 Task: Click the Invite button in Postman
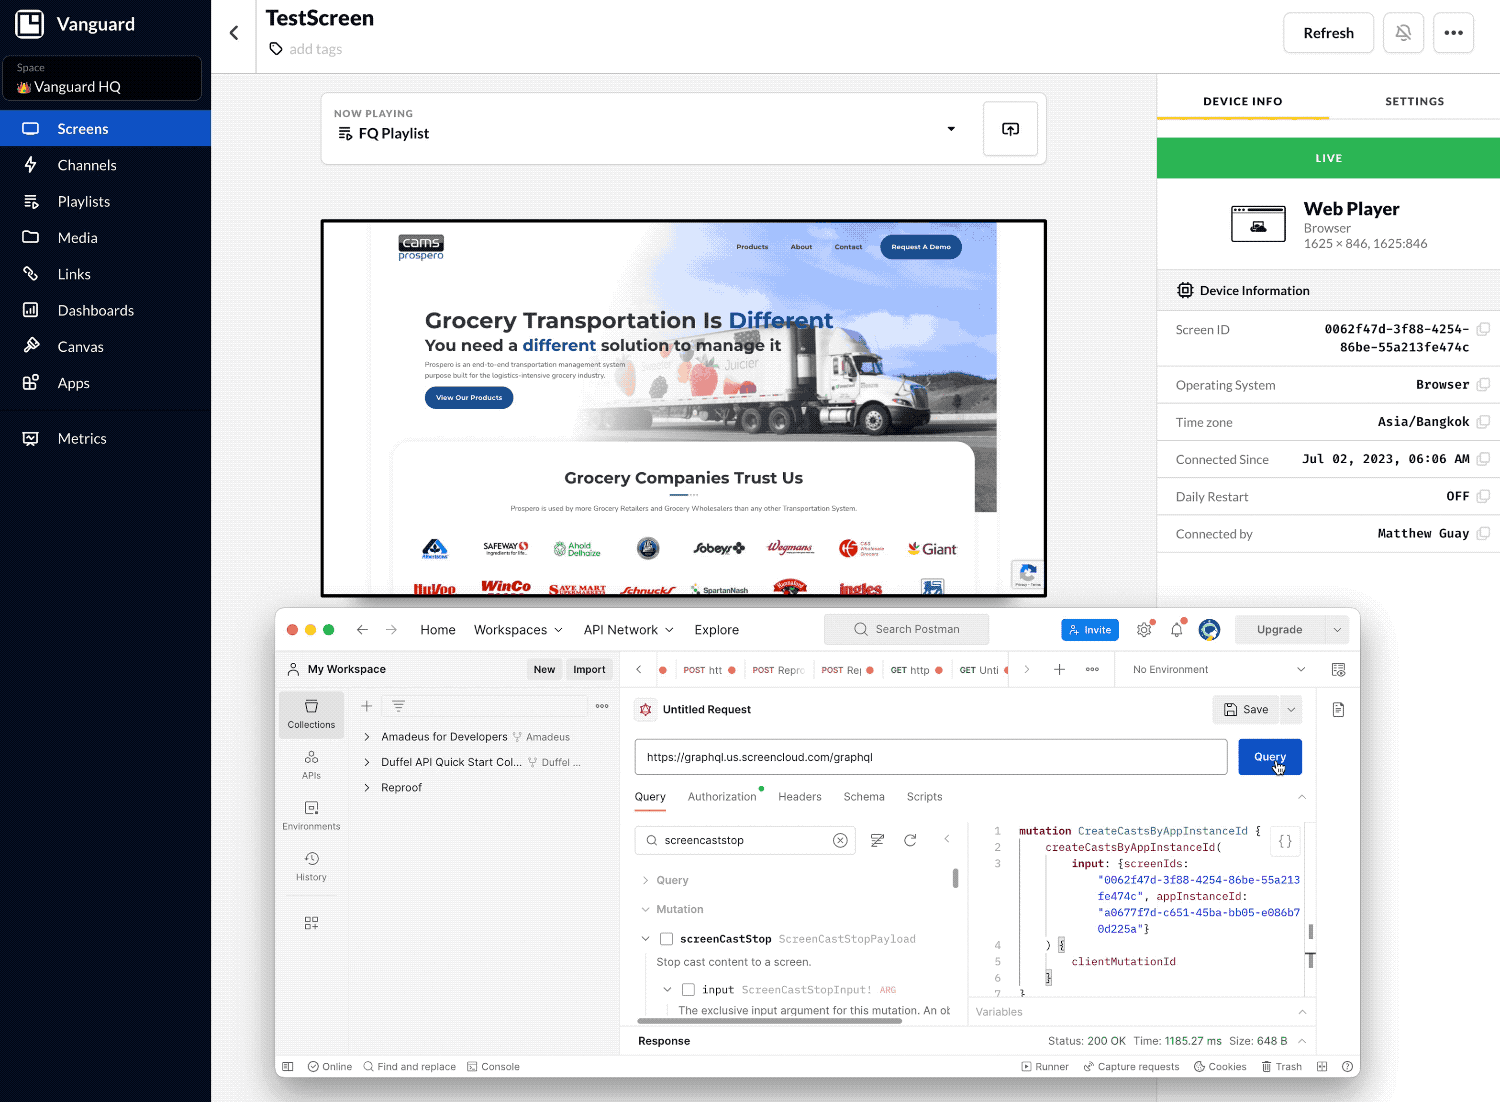point(1090,630)
